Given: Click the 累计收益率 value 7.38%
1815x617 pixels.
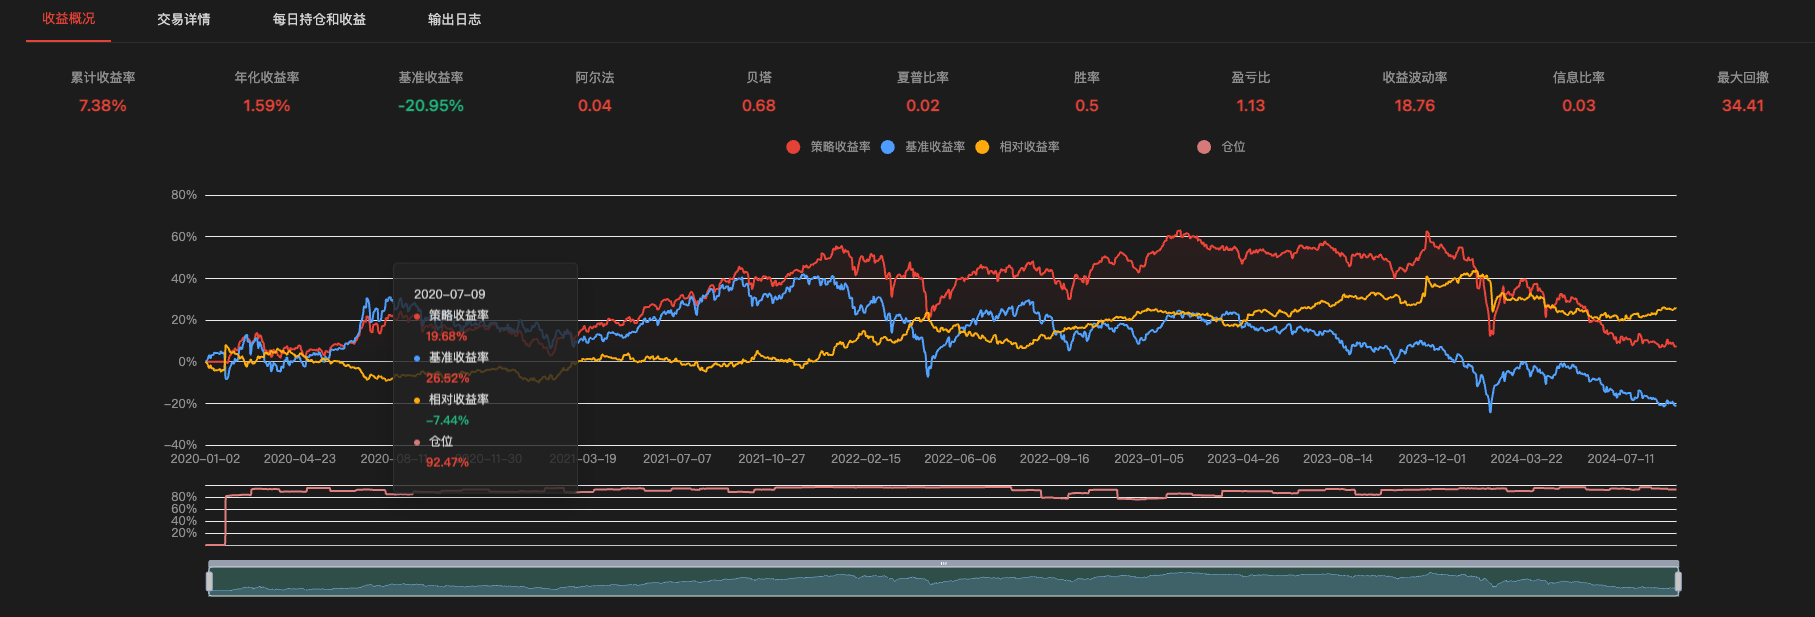Looking at the screenshot, I should pyautogui.click(x=103, y=106).
